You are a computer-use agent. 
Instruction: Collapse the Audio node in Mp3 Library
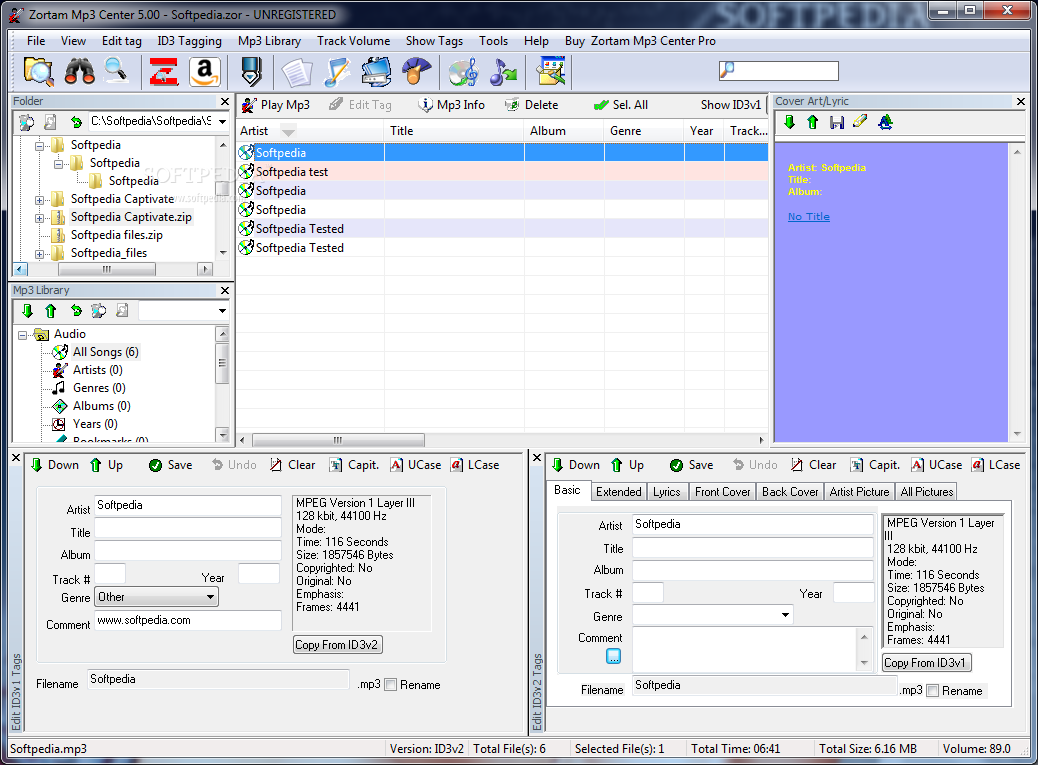click(x=22, y=334)
